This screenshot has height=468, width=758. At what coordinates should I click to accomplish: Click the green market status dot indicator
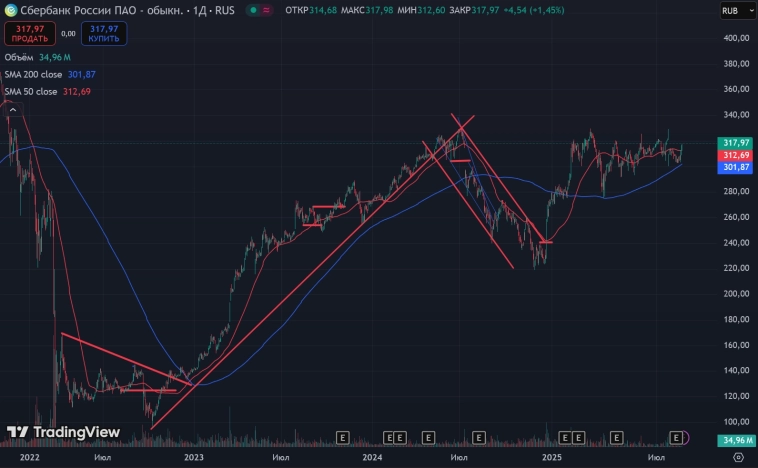pos(254,11)
